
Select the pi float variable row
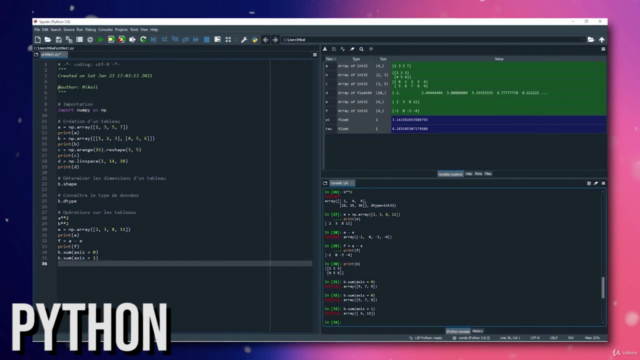[465, 120]
